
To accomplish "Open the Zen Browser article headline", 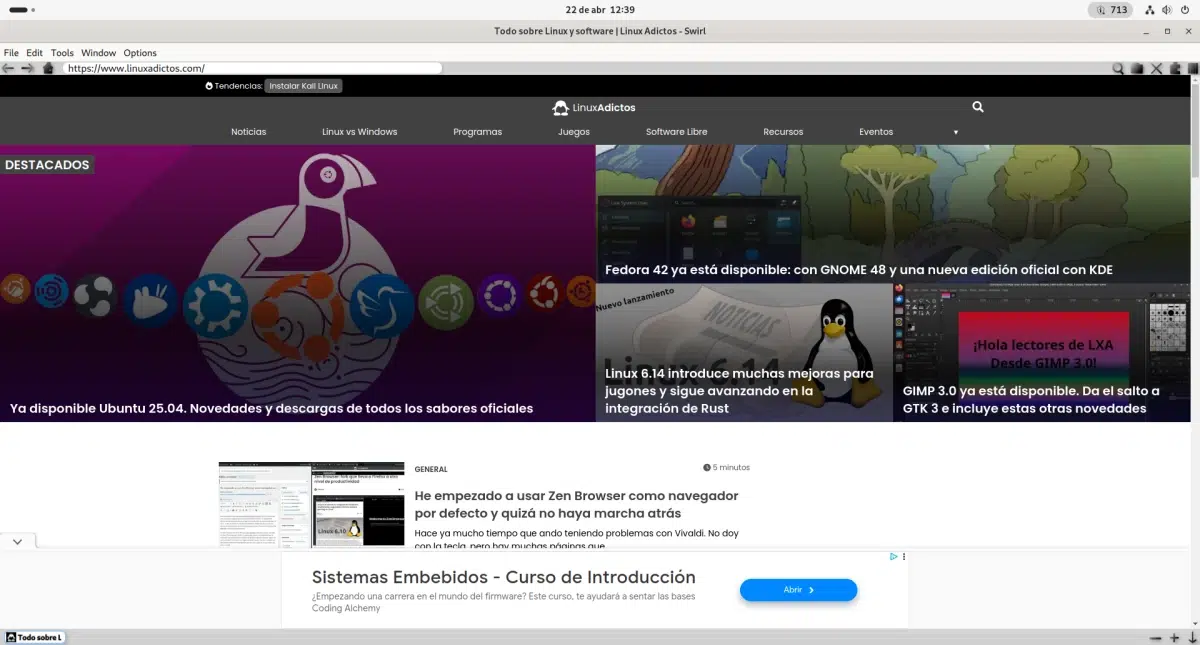I will pyautogui.click(x=576, y=504).
